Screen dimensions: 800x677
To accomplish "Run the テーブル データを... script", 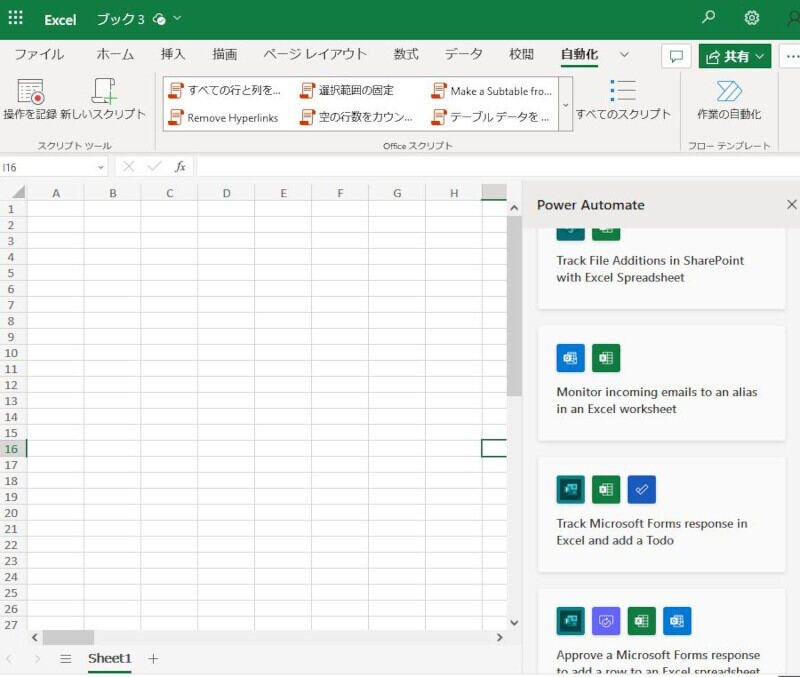I will click(490, 117).
